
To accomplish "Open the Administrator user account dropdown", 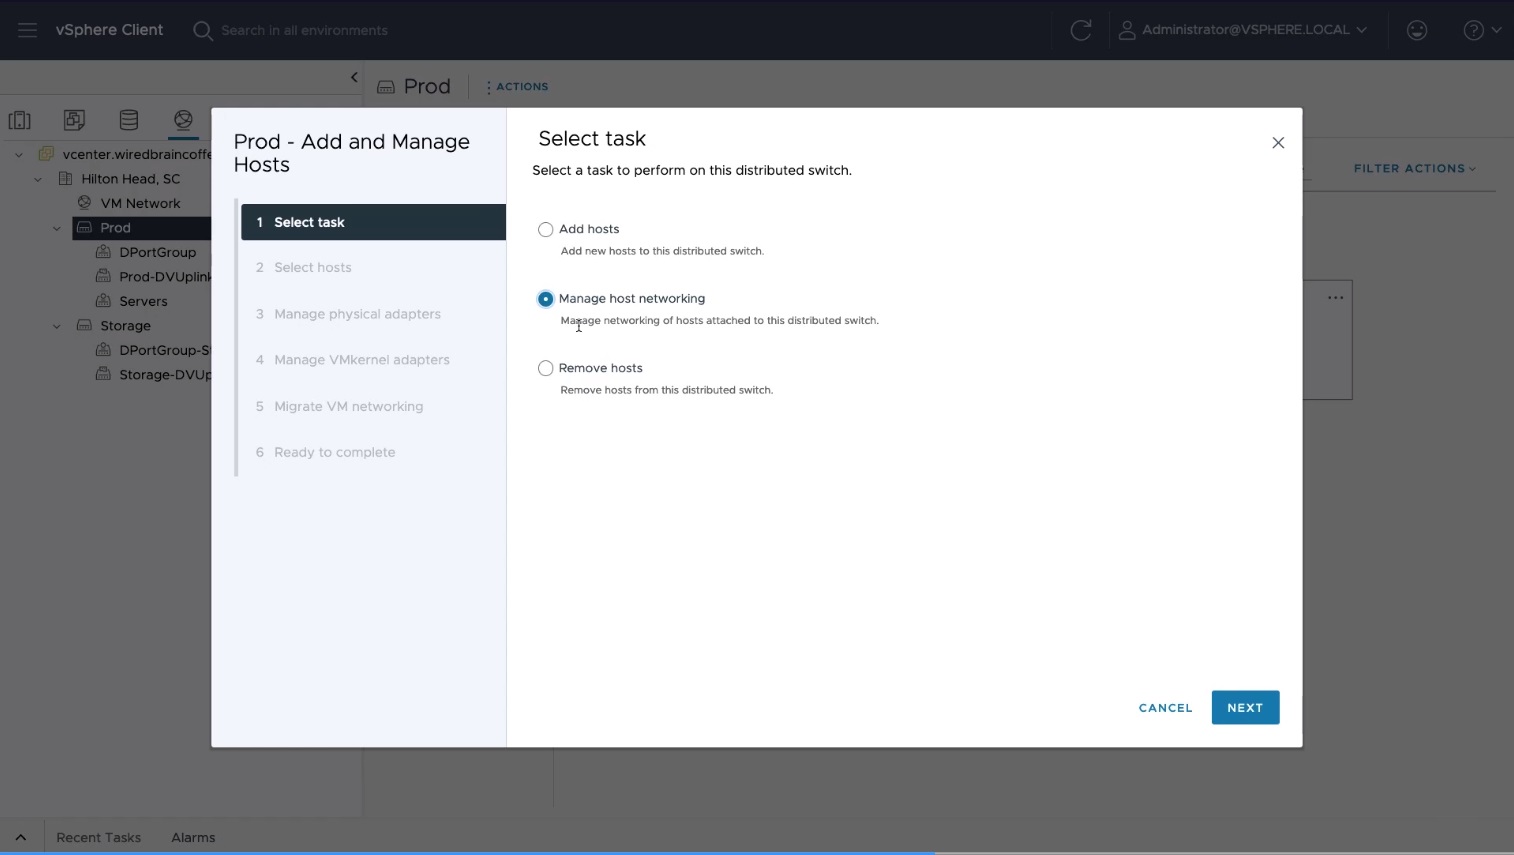I will 1243,30.
